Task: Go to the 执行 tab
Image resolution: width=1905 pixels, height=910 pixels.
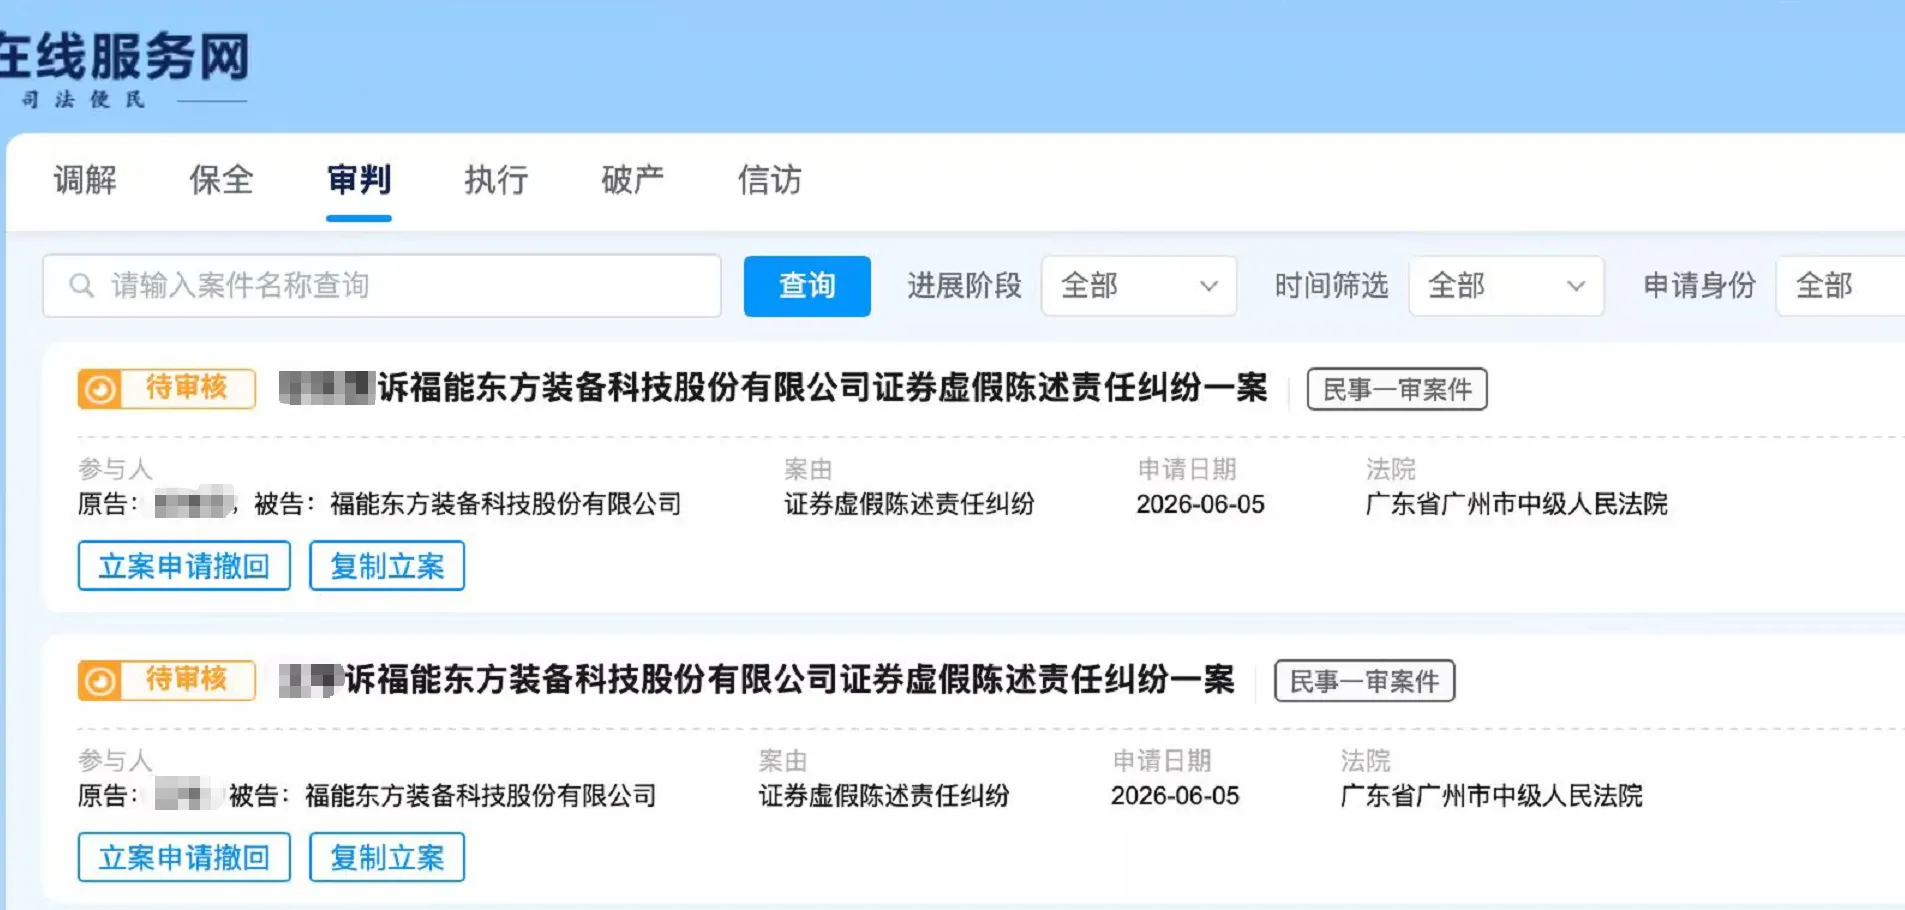Action: (496, 180)
